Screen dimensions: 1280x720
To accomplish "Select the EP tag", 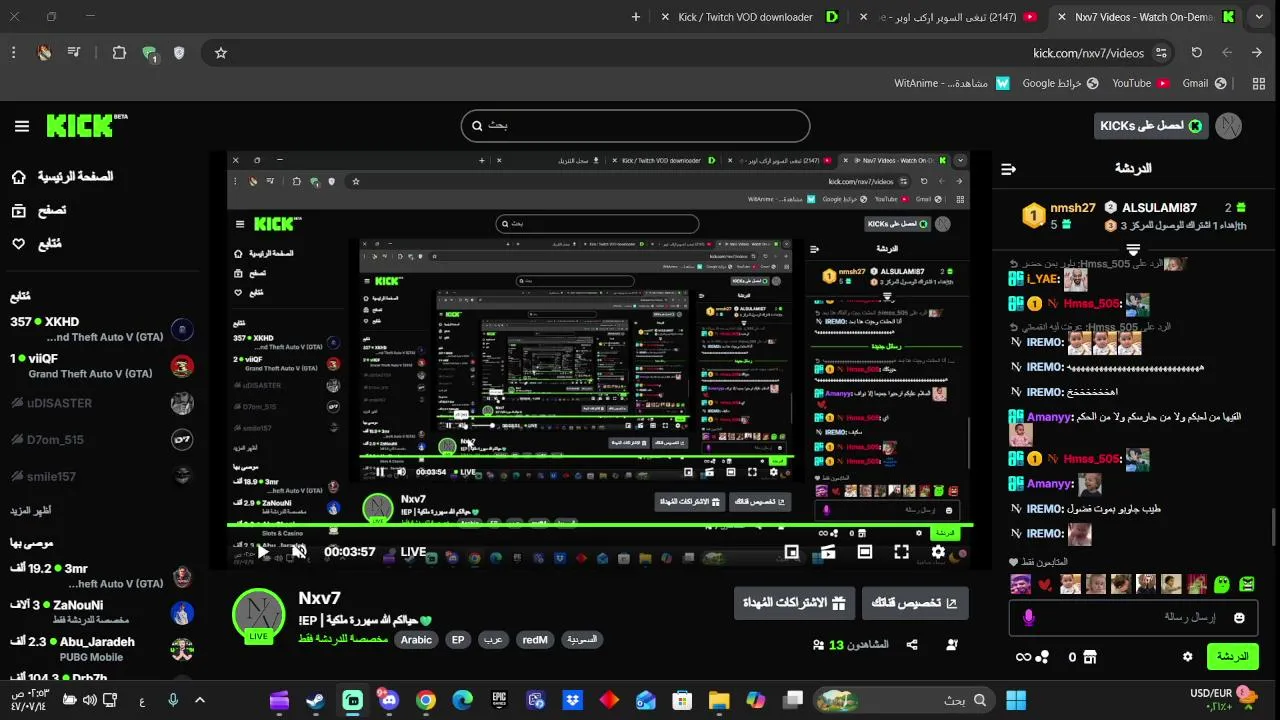I will point(458,640).
